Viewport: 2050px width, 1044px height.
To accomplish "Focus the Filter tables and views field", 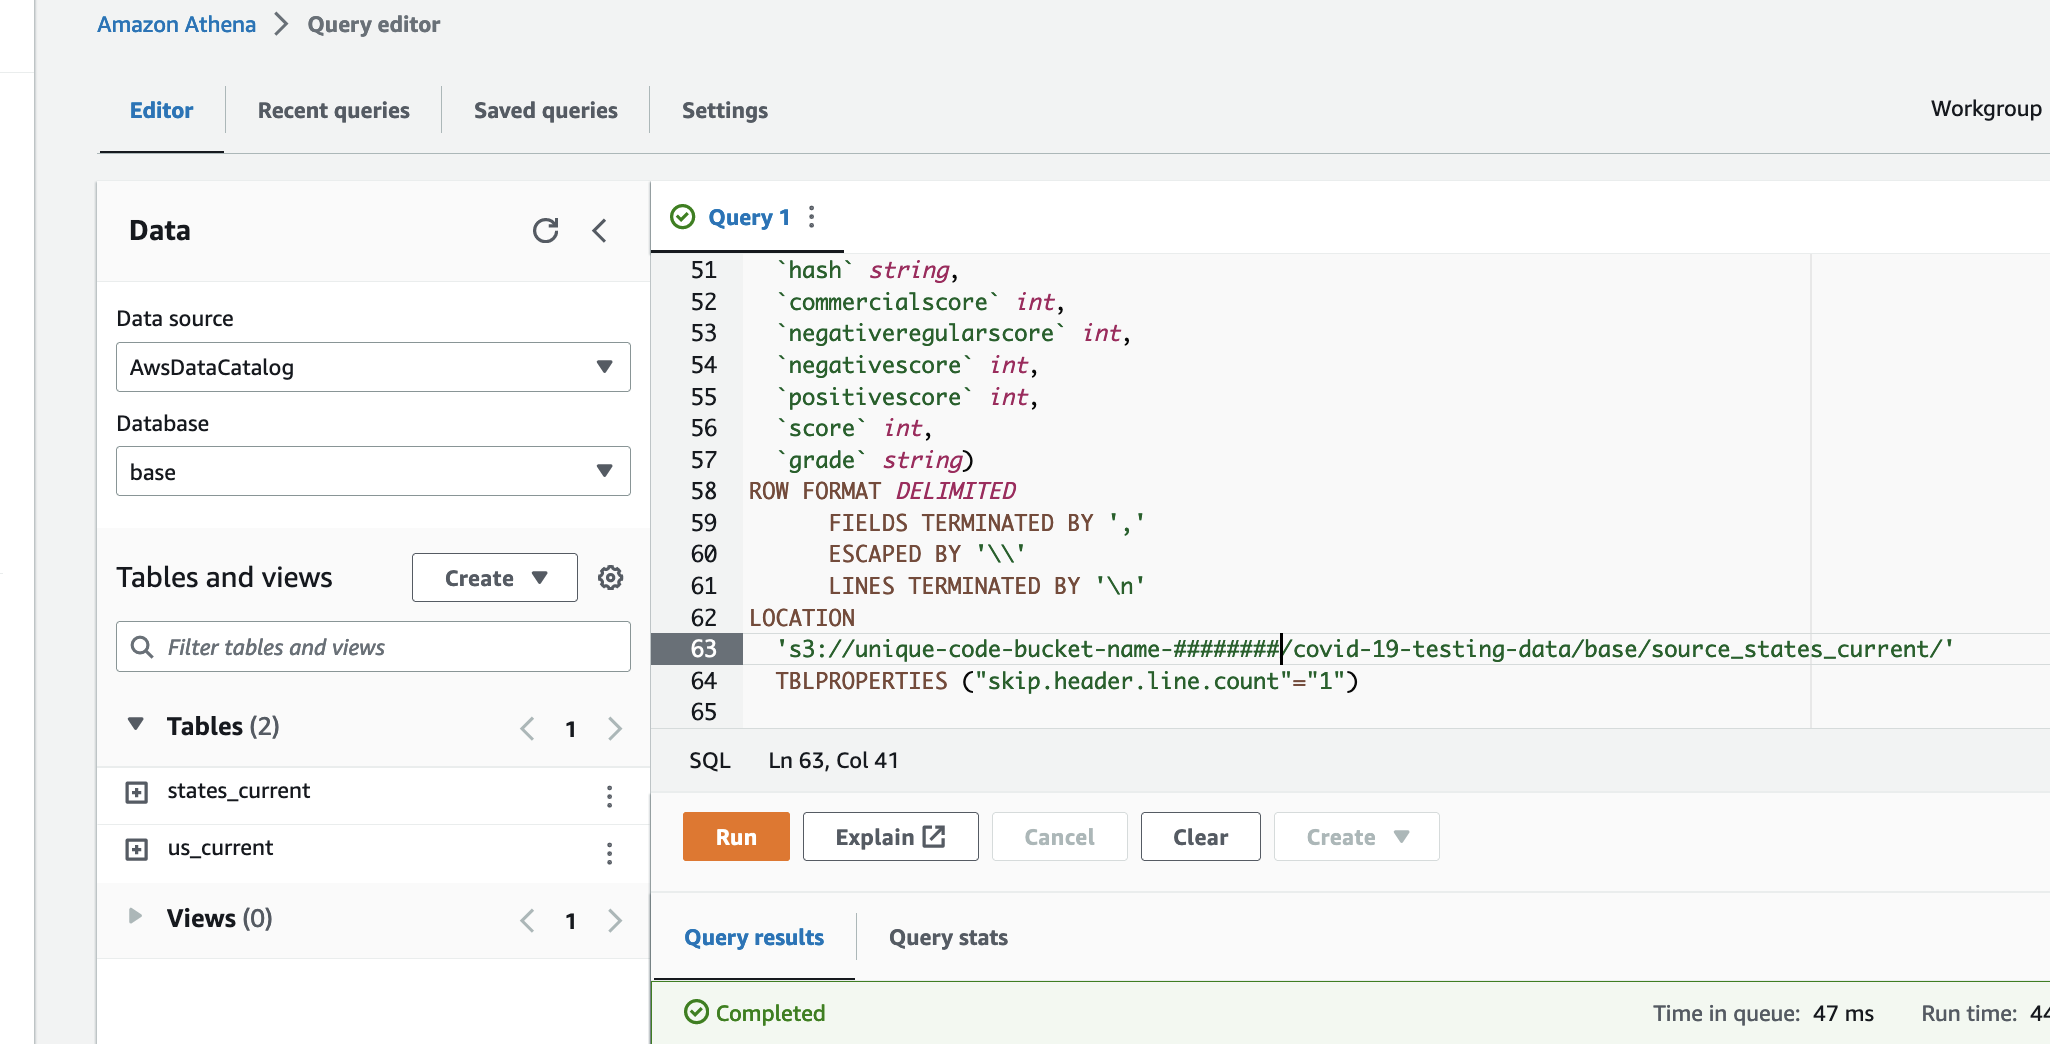I will point(373,647).
